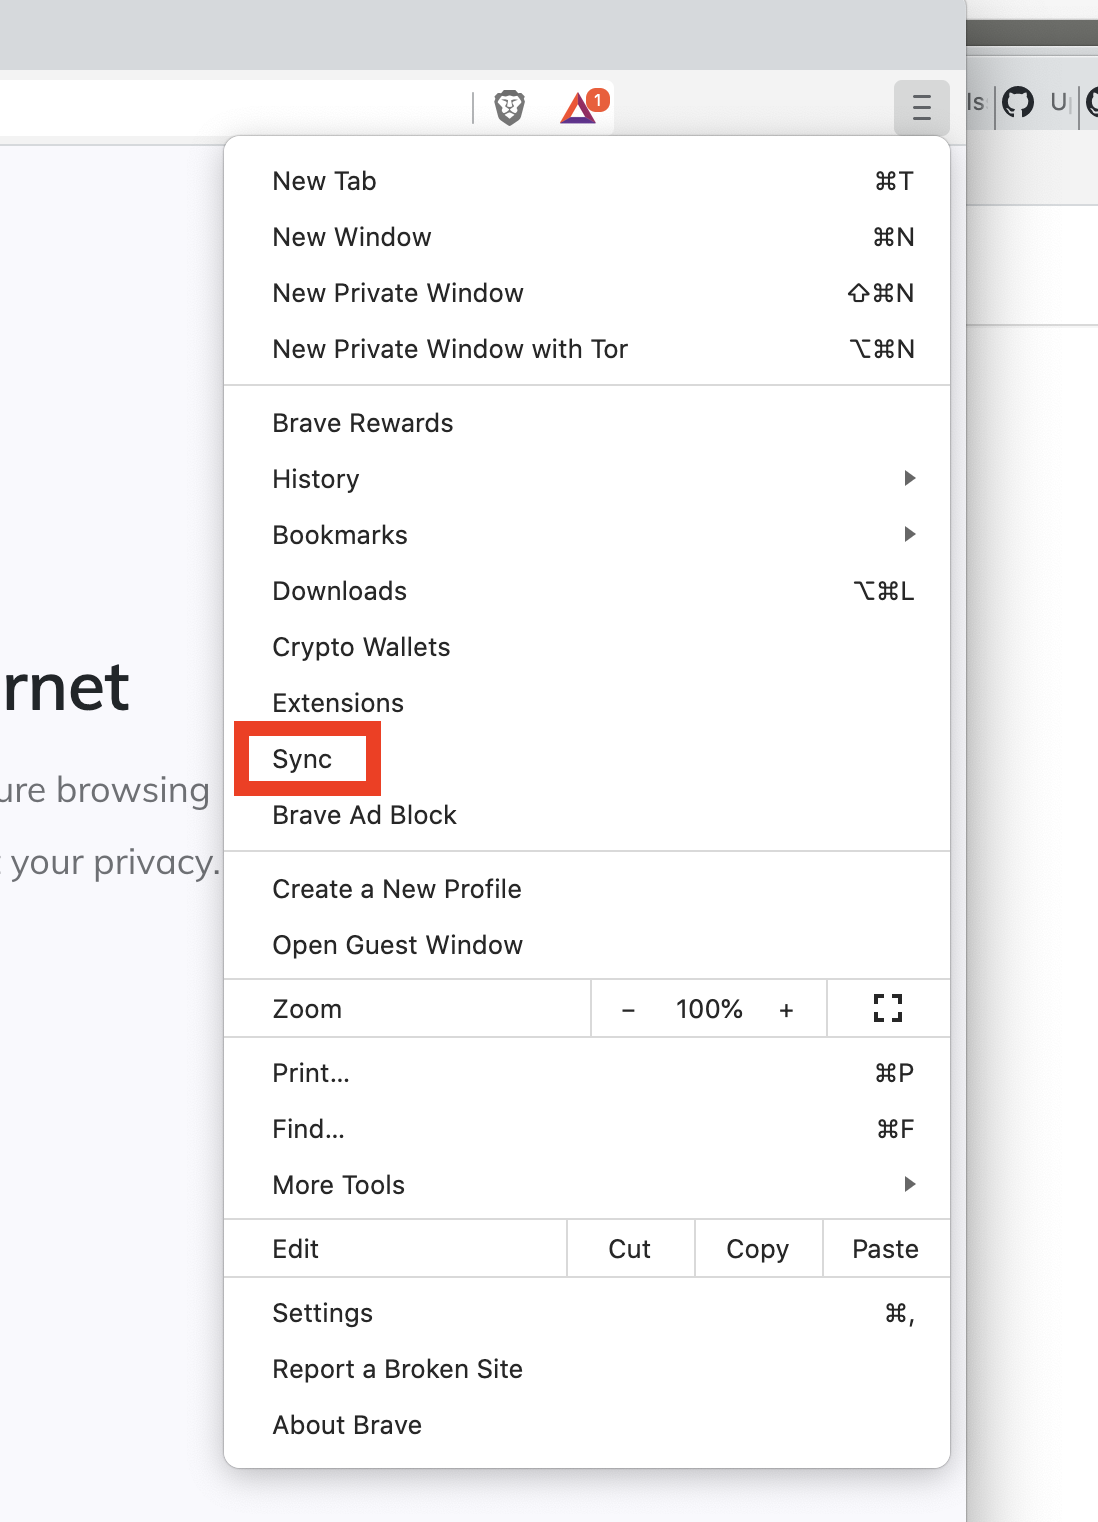Click the hamburger menu icon
This screenshot has width=1098, height=1522.
(921, 108)
